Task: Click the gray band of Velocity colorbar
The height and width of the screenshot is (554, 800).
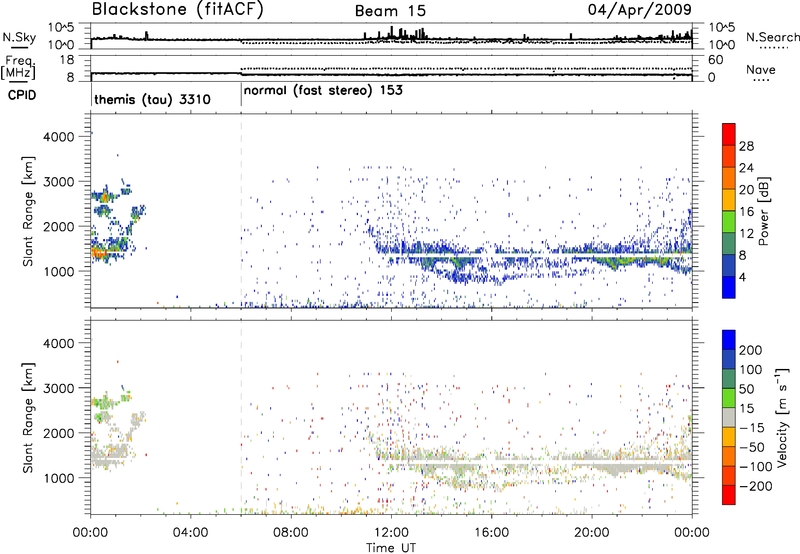Action: click(x=729, y=417)
